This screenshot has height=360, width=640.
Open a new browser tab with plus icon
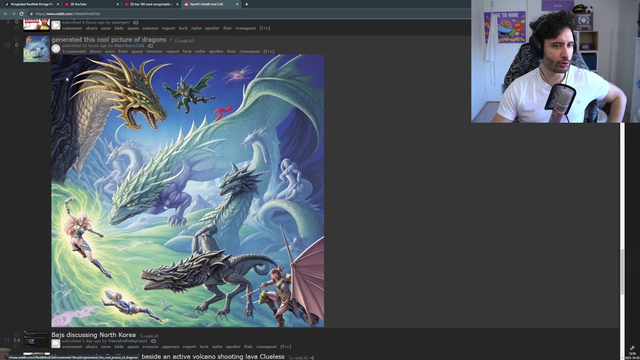(247, 4)
